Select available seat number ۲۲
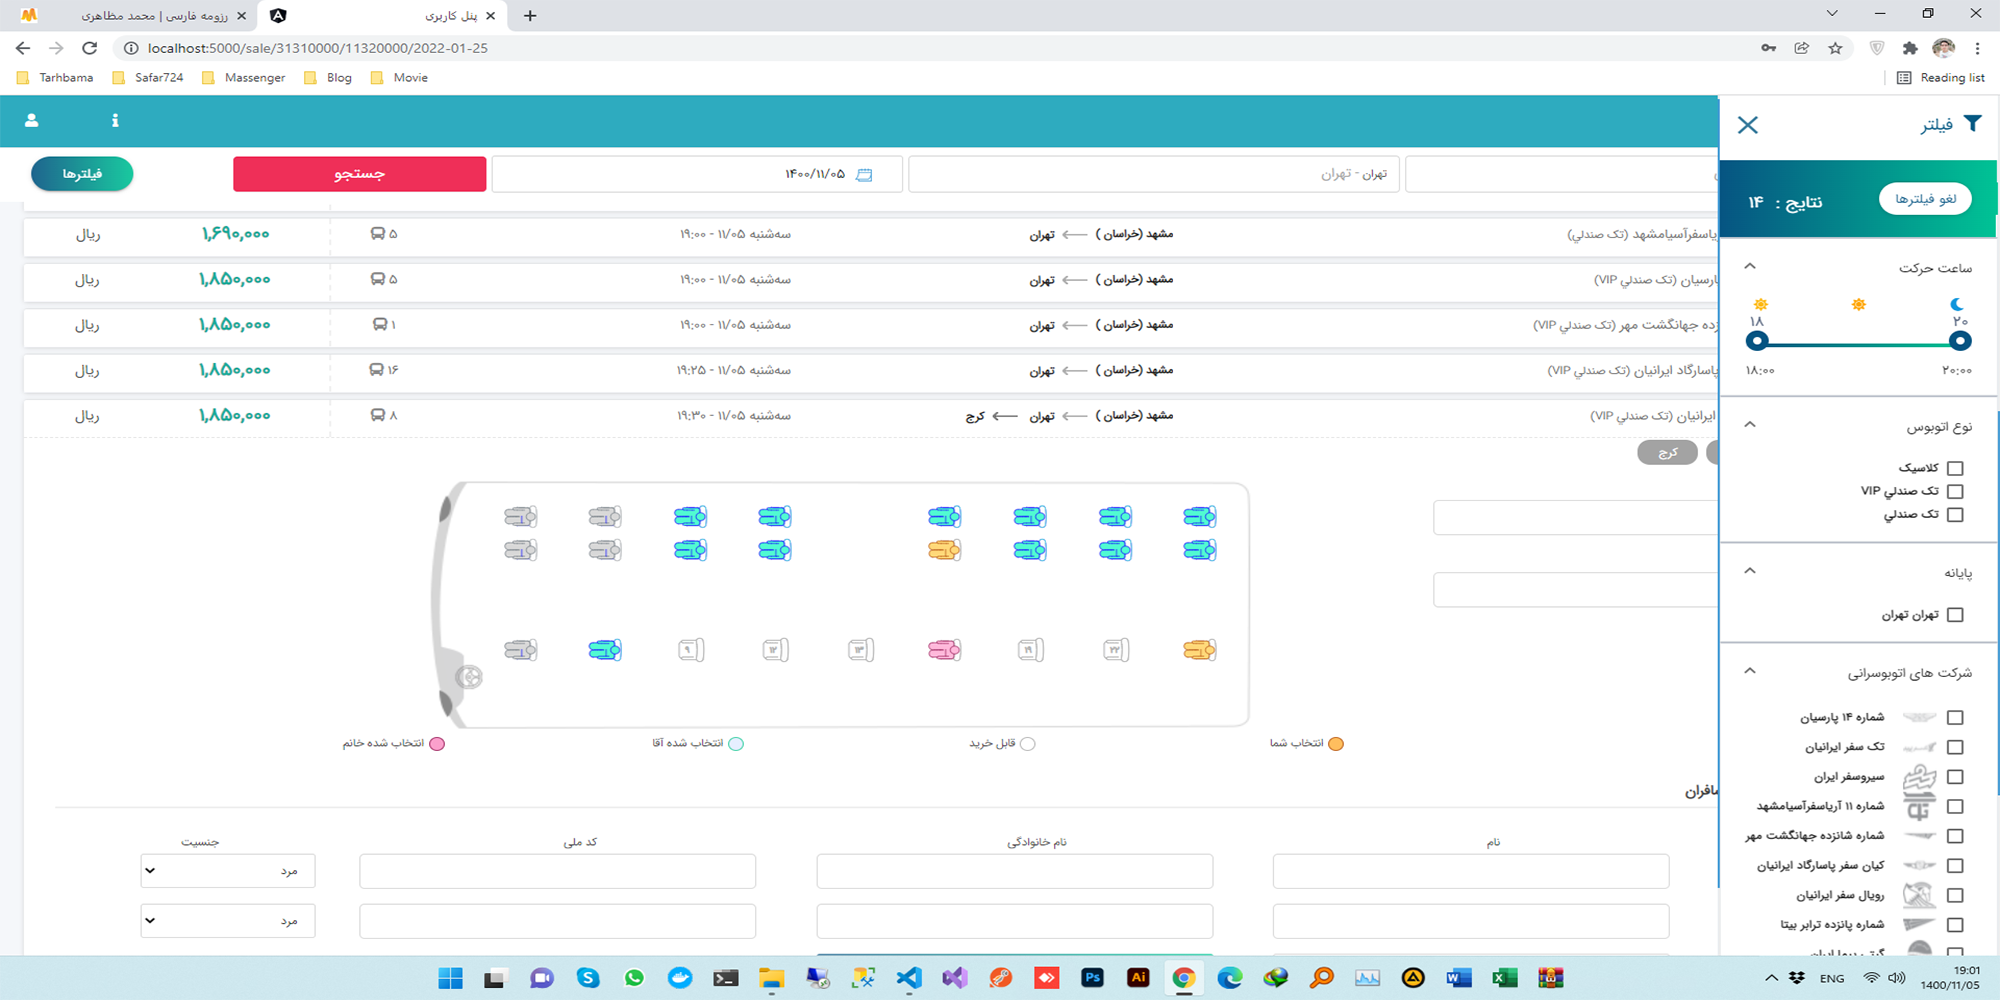The width and height of the screenshot is (2000, 1000). point(1116,650)
